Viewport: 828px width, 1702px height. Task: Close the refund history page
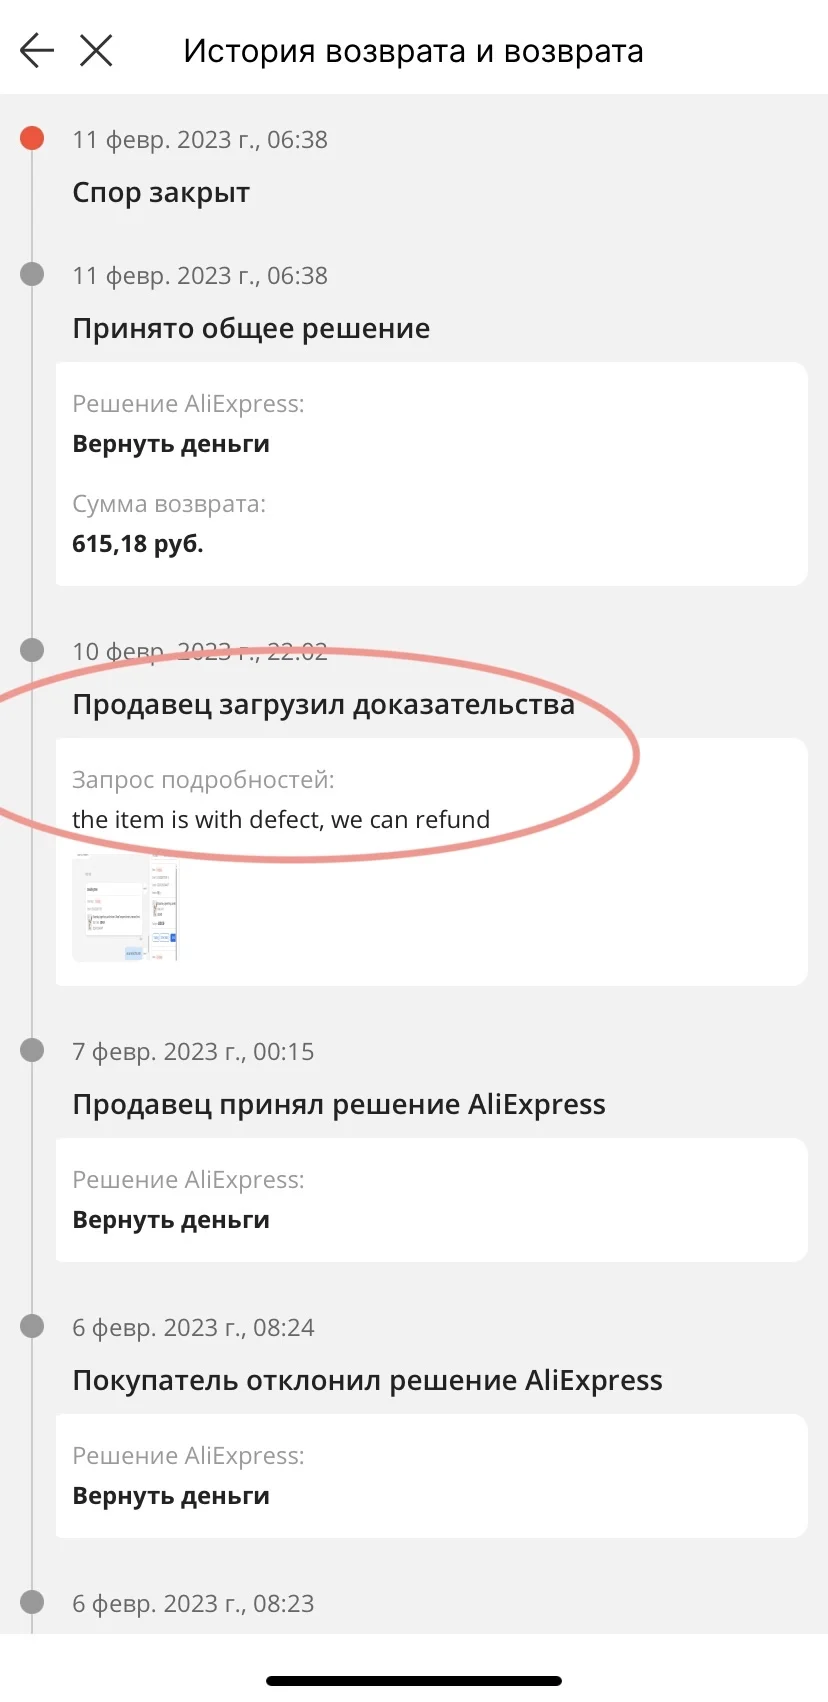click(x=96, y=50)
